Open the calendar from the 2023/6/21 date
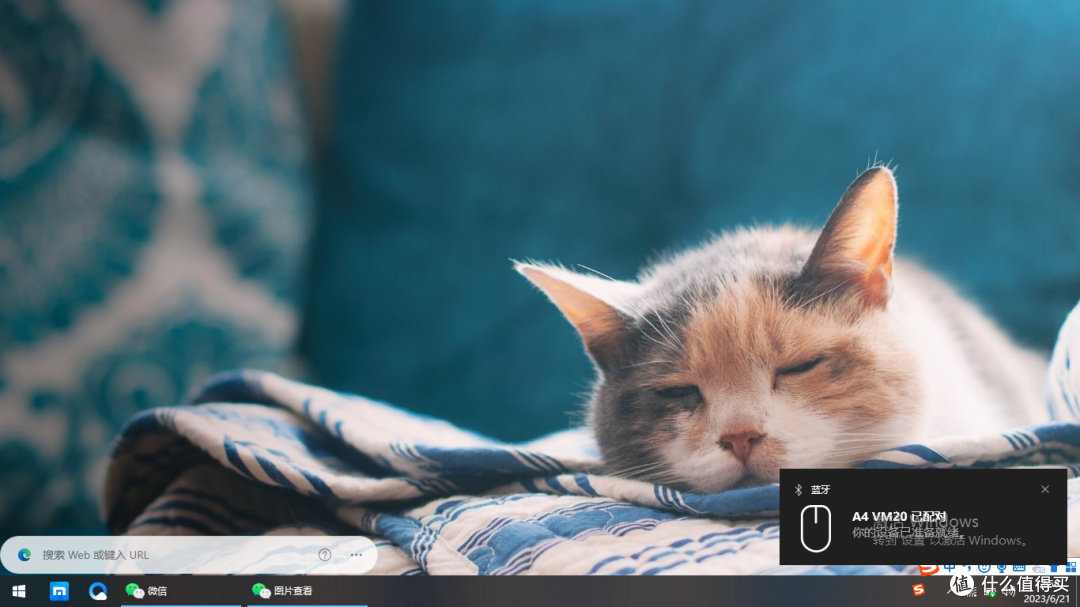This screenshot has height=607, width=1080. 1046,599
